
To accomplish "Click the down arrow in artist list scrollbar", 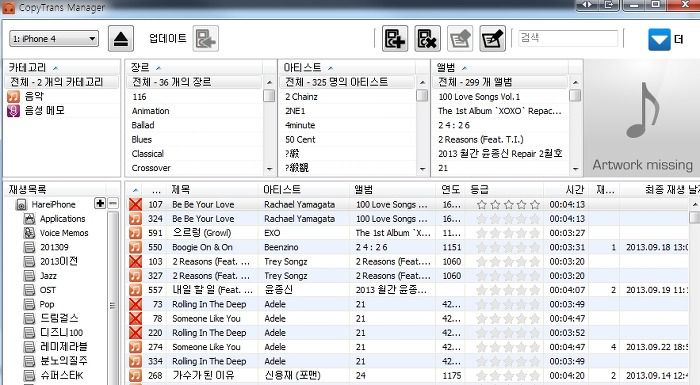I will pos(422,169).
